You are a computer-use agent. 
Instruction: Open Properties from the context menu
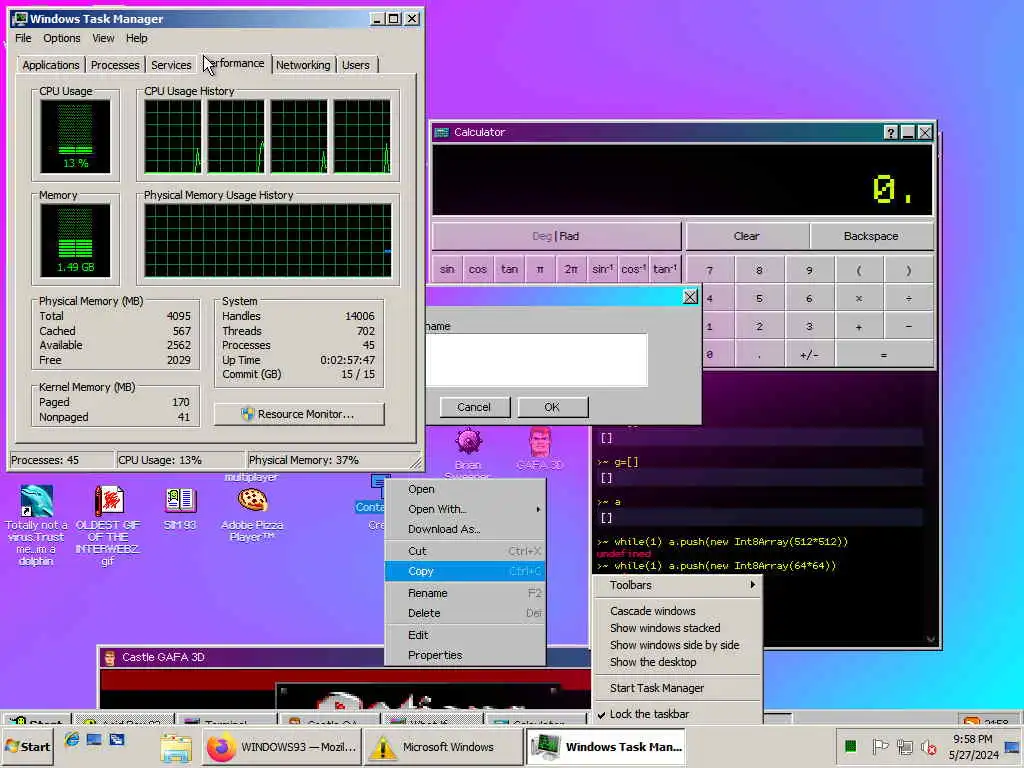point(465,655)
